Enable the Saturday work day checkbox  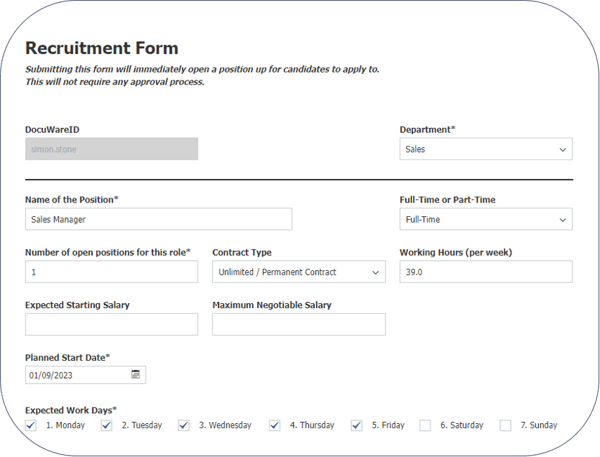point(425,425)
